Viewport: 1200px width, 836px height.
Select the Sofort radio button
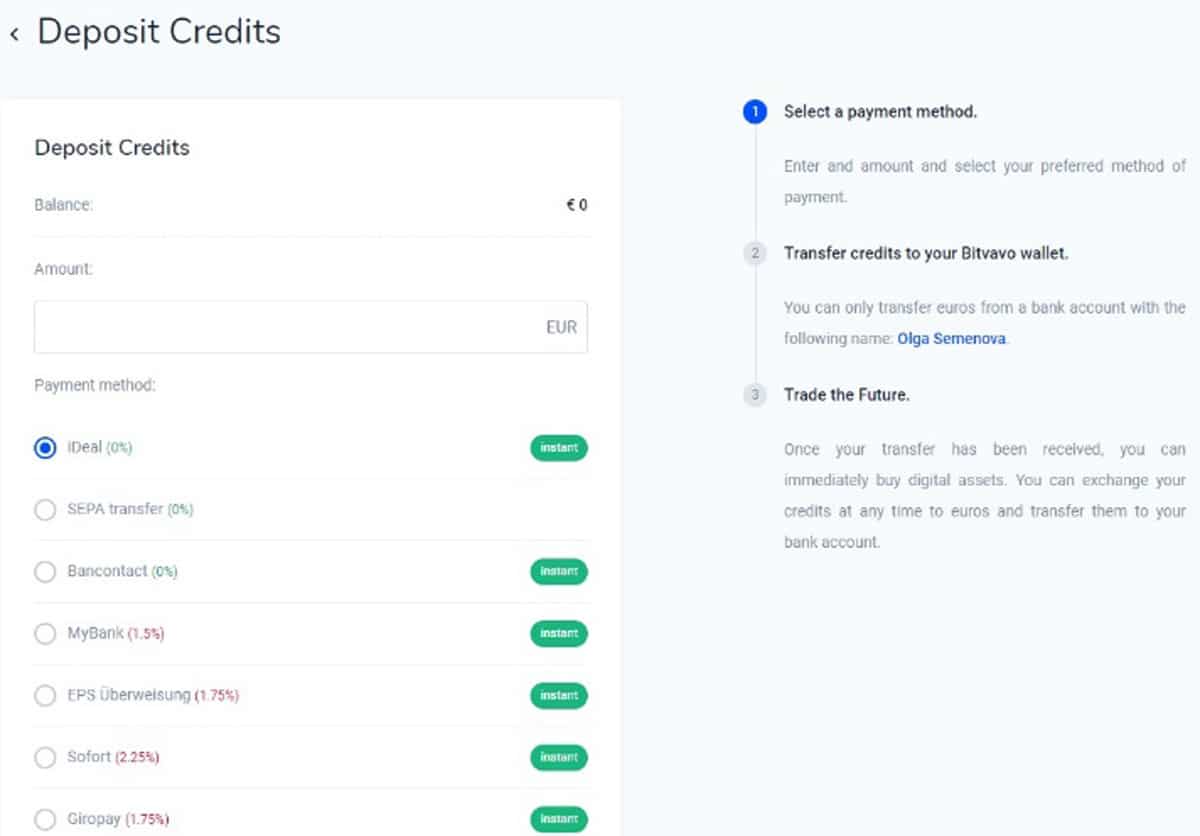click(45, 758)
